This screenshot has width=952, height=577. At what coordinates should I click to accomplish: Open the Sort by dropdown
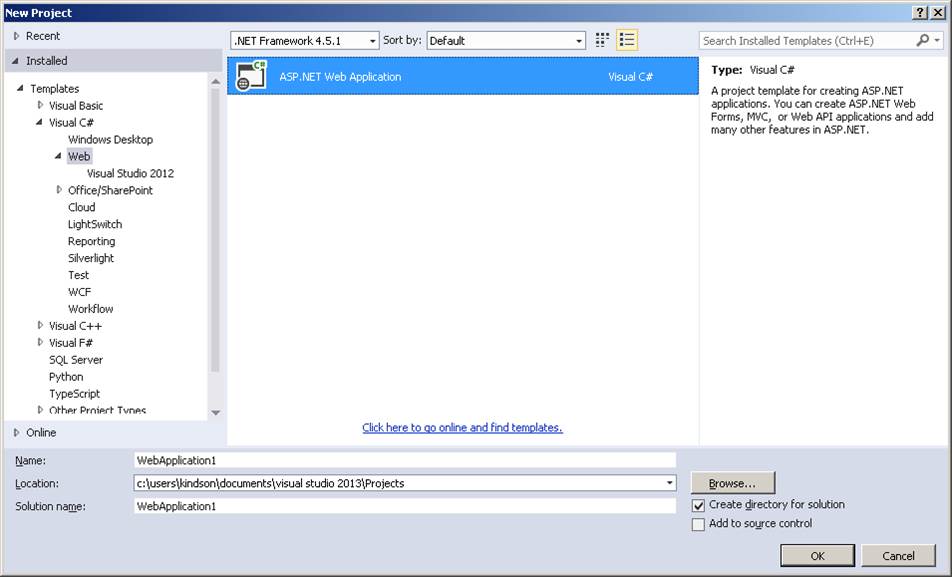coord(578,40)
